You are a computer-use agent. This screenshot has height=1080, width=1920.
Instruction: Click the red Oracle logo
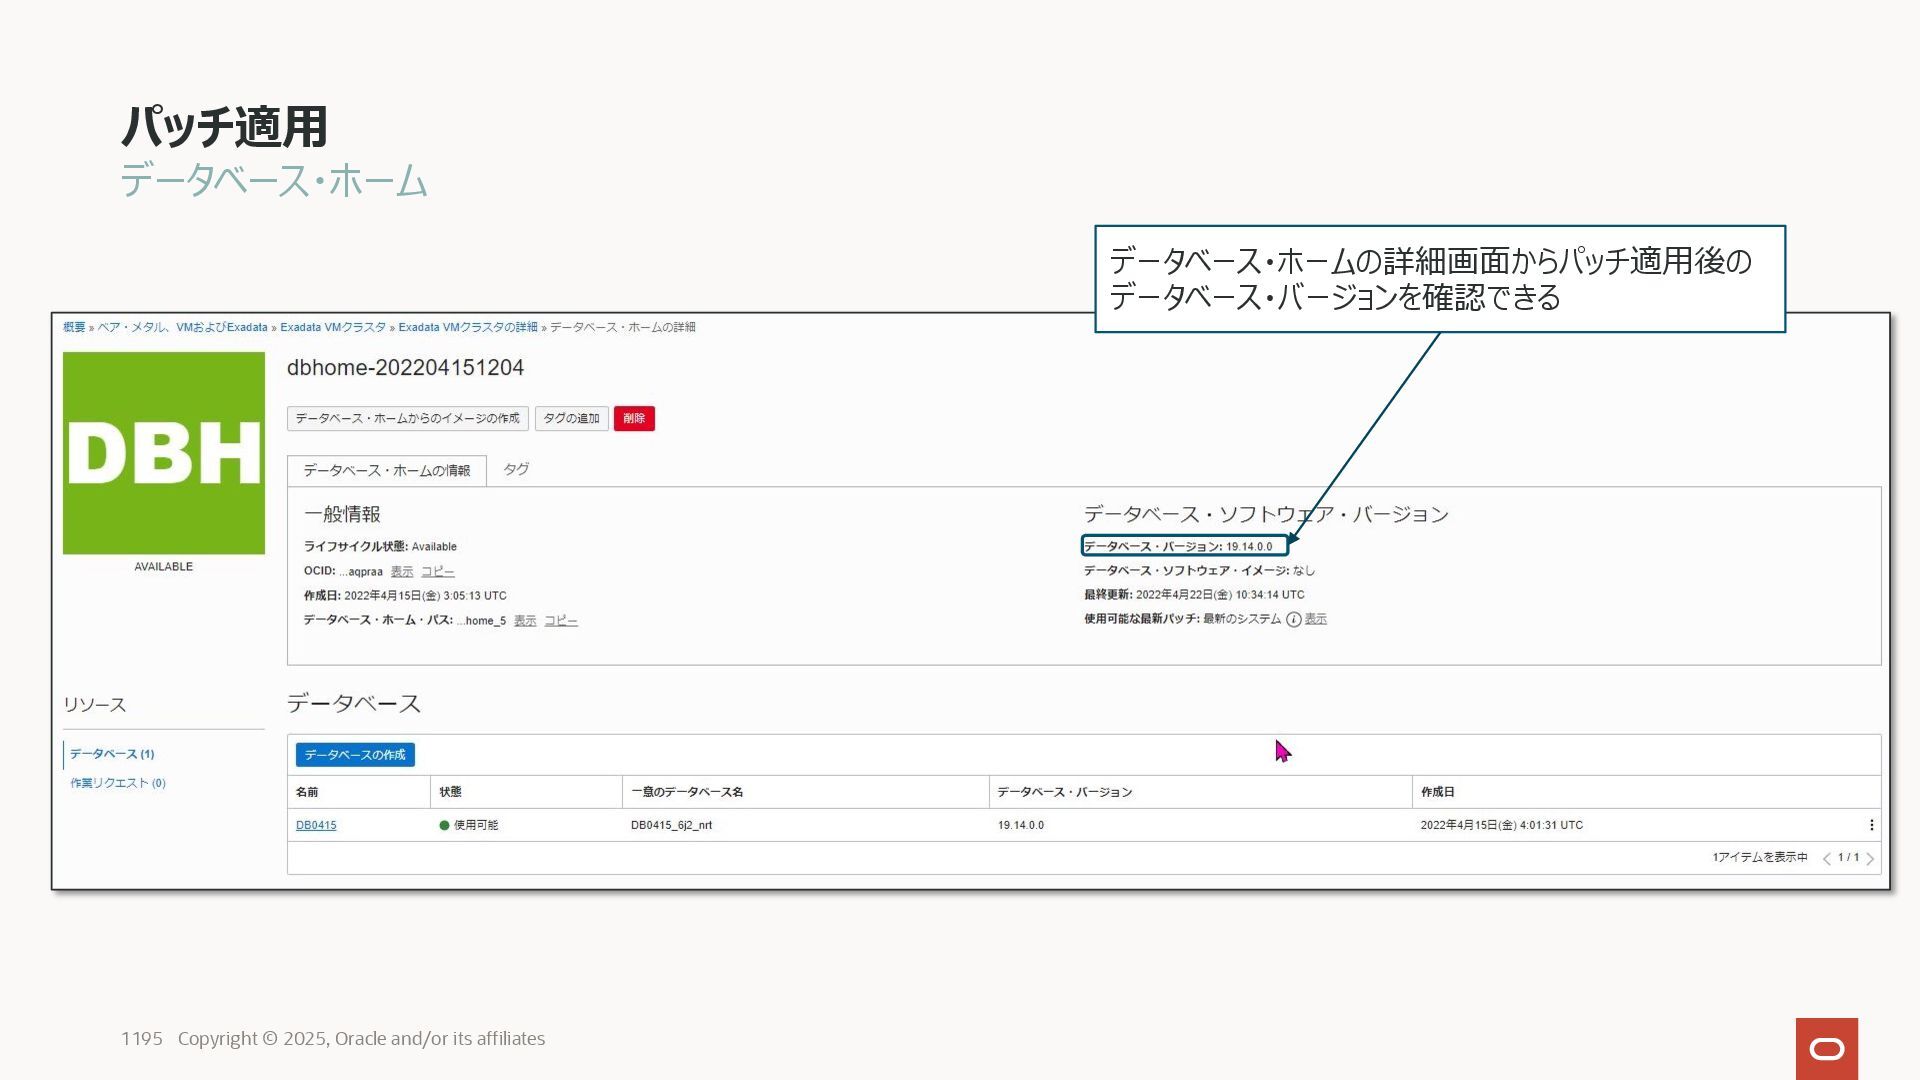pos(1826,1048)
